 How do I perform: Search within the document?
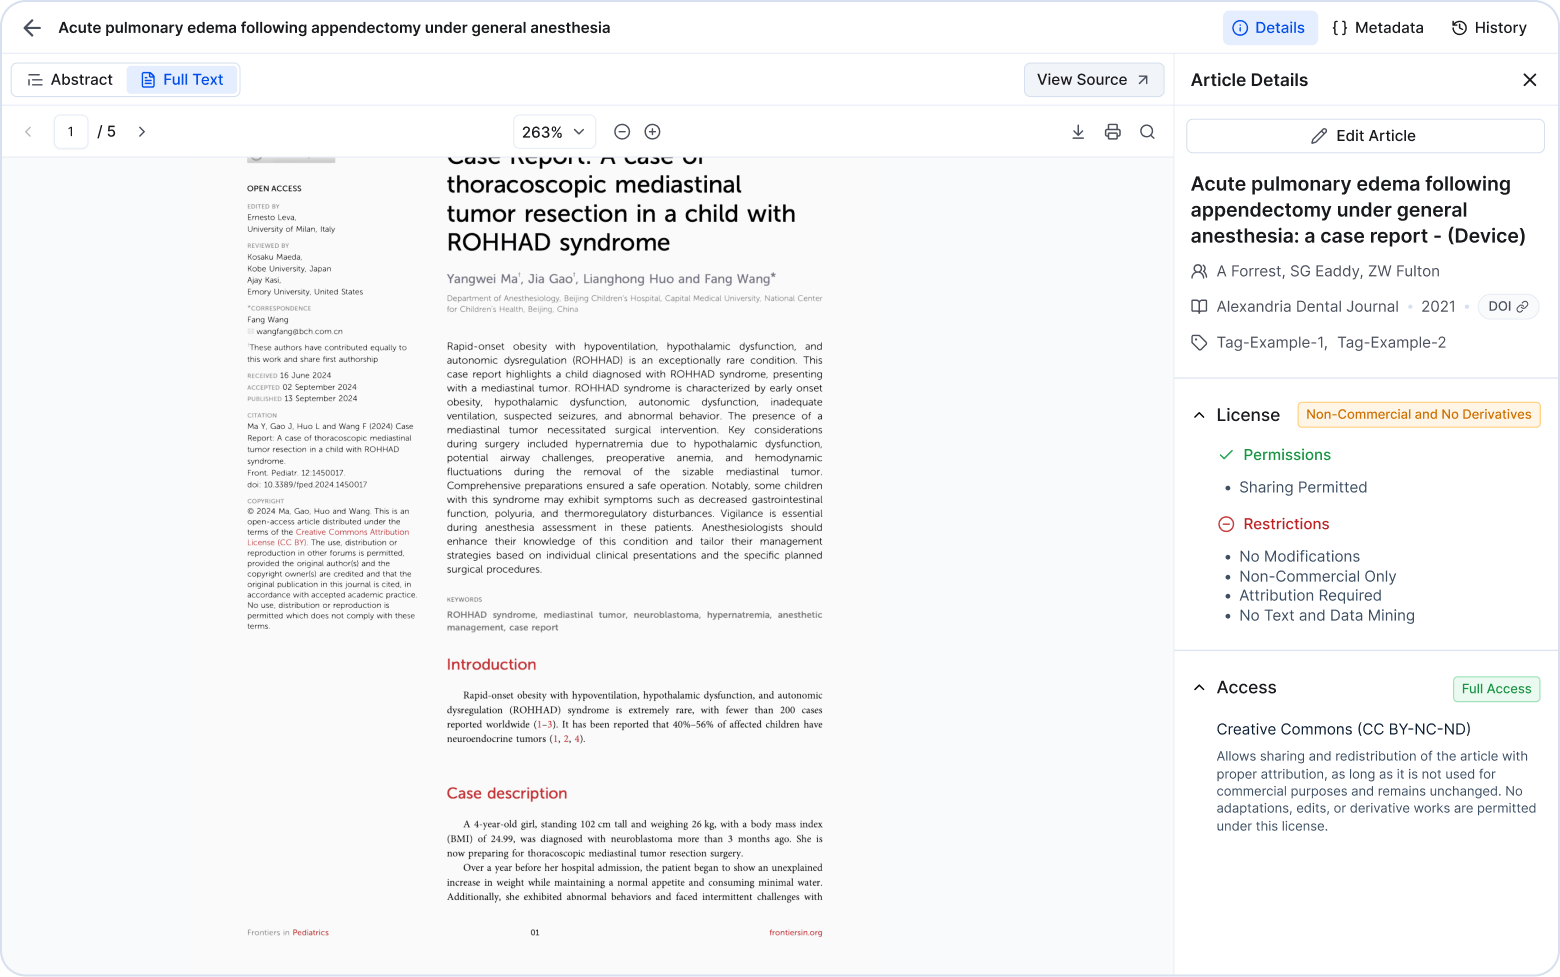coord(1148,132)
